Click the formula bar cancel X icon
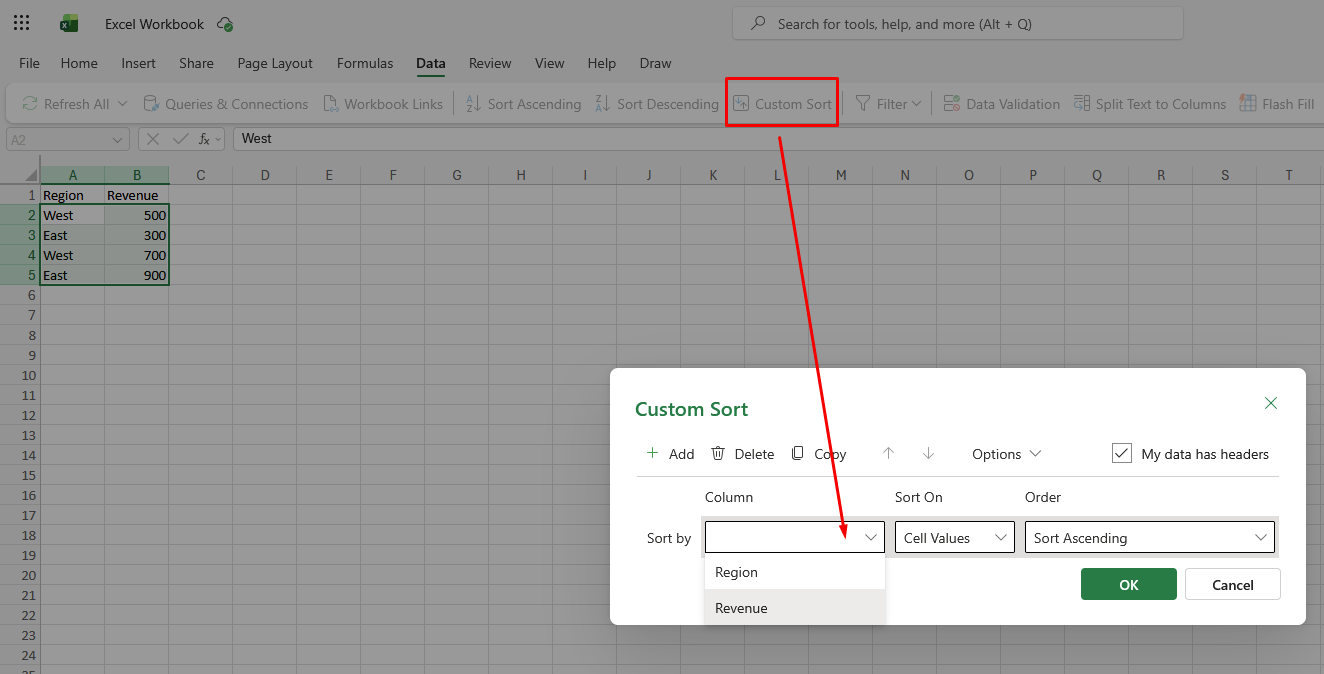 click(x=155, y=139)
